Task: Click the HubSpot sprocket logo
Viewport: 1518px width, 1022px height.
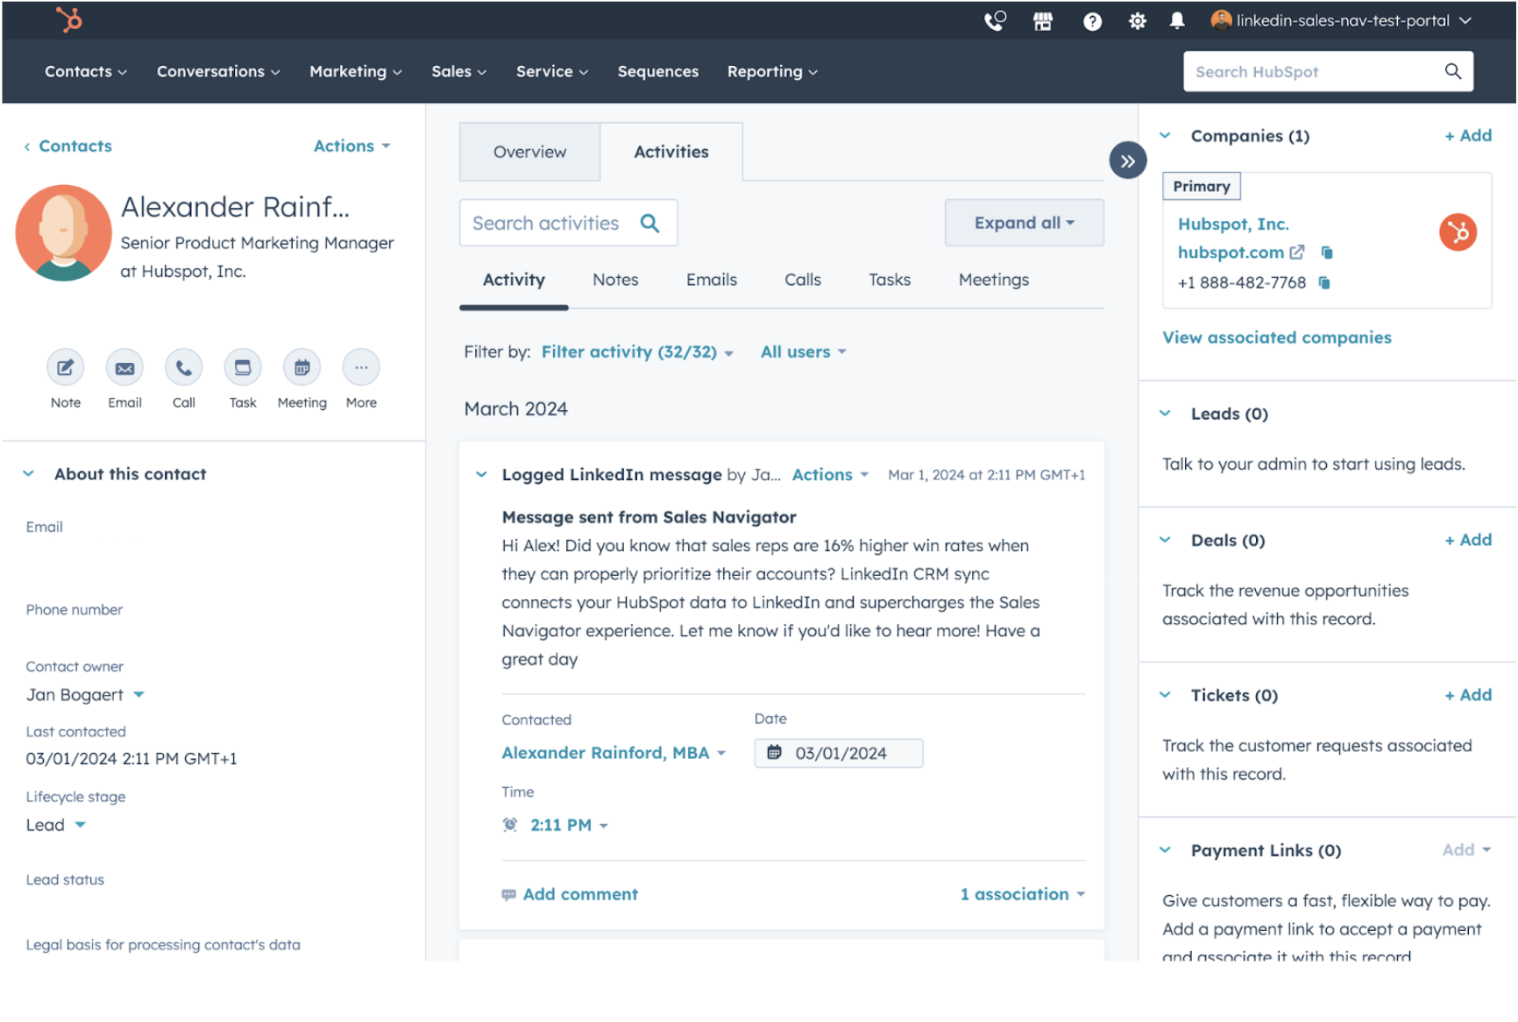Action: click(69, 19)
